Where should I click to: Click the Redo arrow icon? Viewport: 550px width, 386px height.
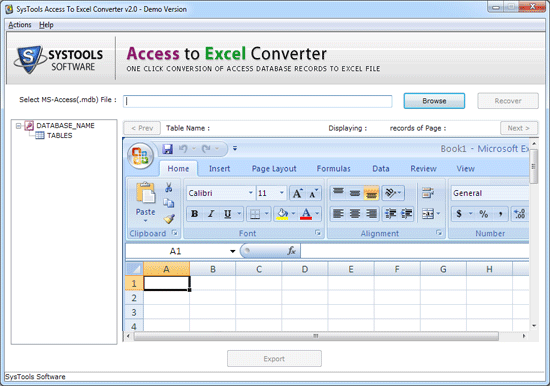click(206, 149)
